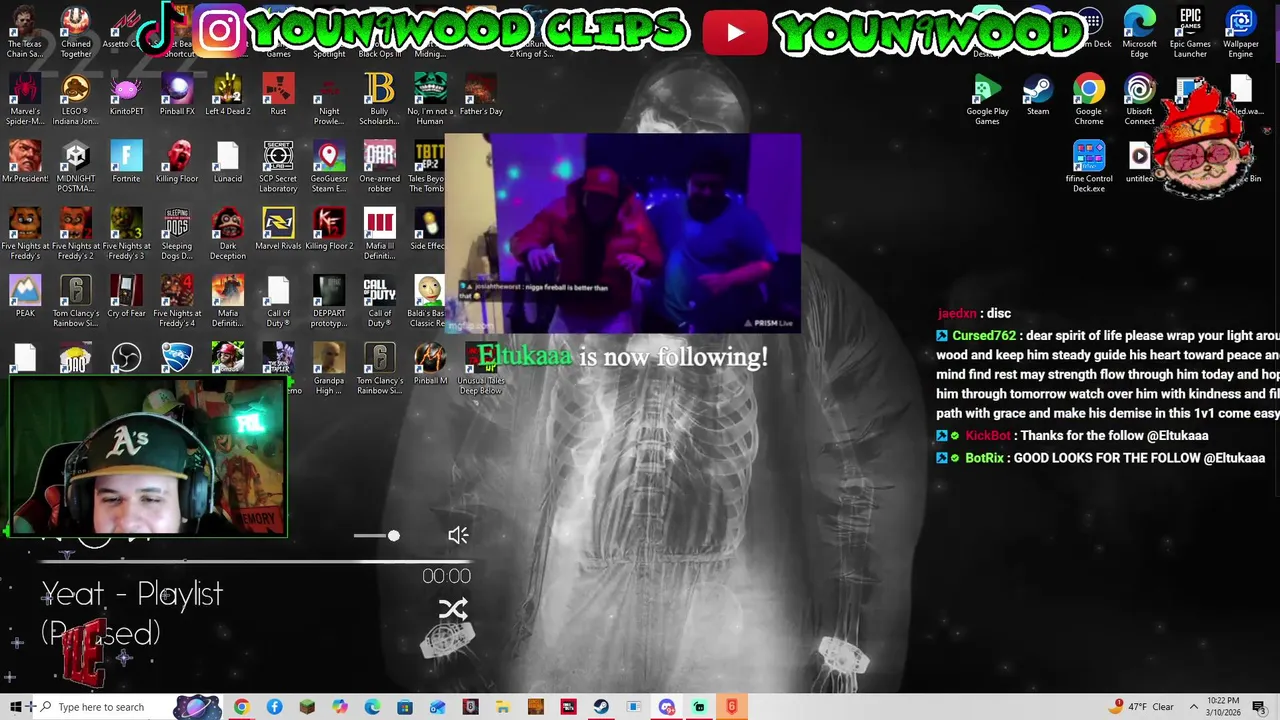Click the streamer webcam feed

(148, 456)
